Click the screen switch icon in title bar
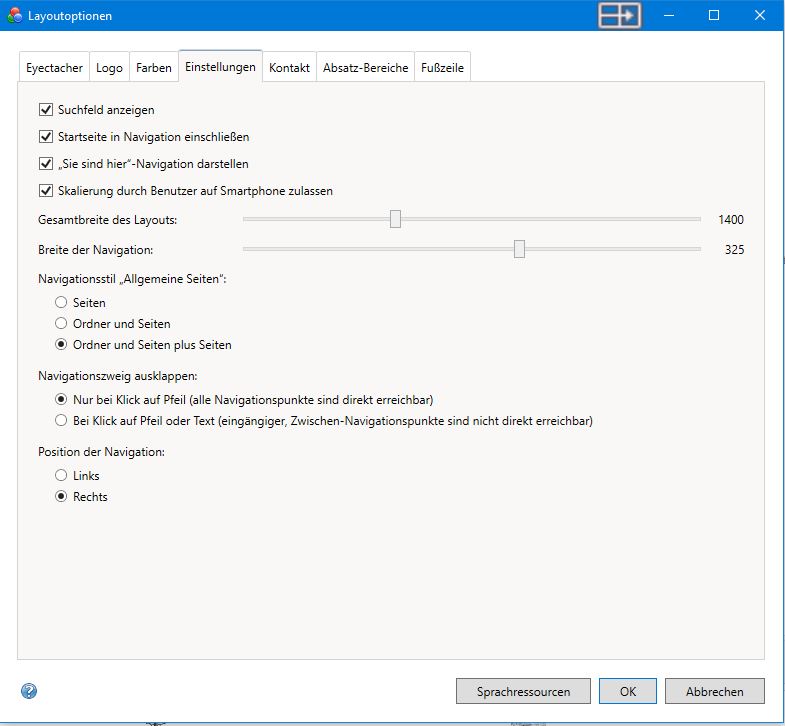 (x=621, y=15)
